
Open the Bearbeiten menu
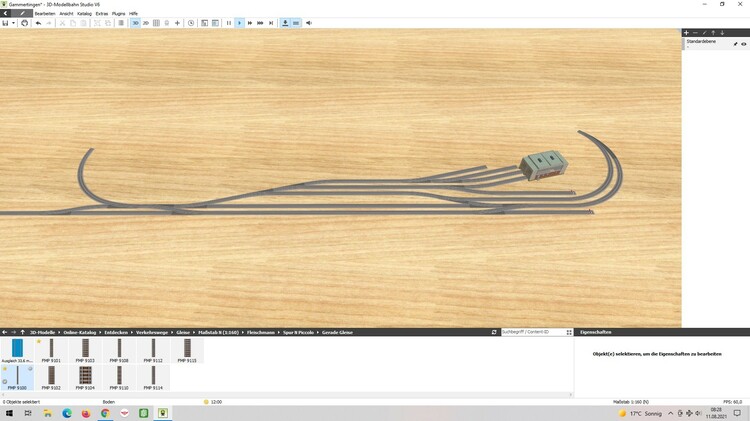click(x=45, y=14)
